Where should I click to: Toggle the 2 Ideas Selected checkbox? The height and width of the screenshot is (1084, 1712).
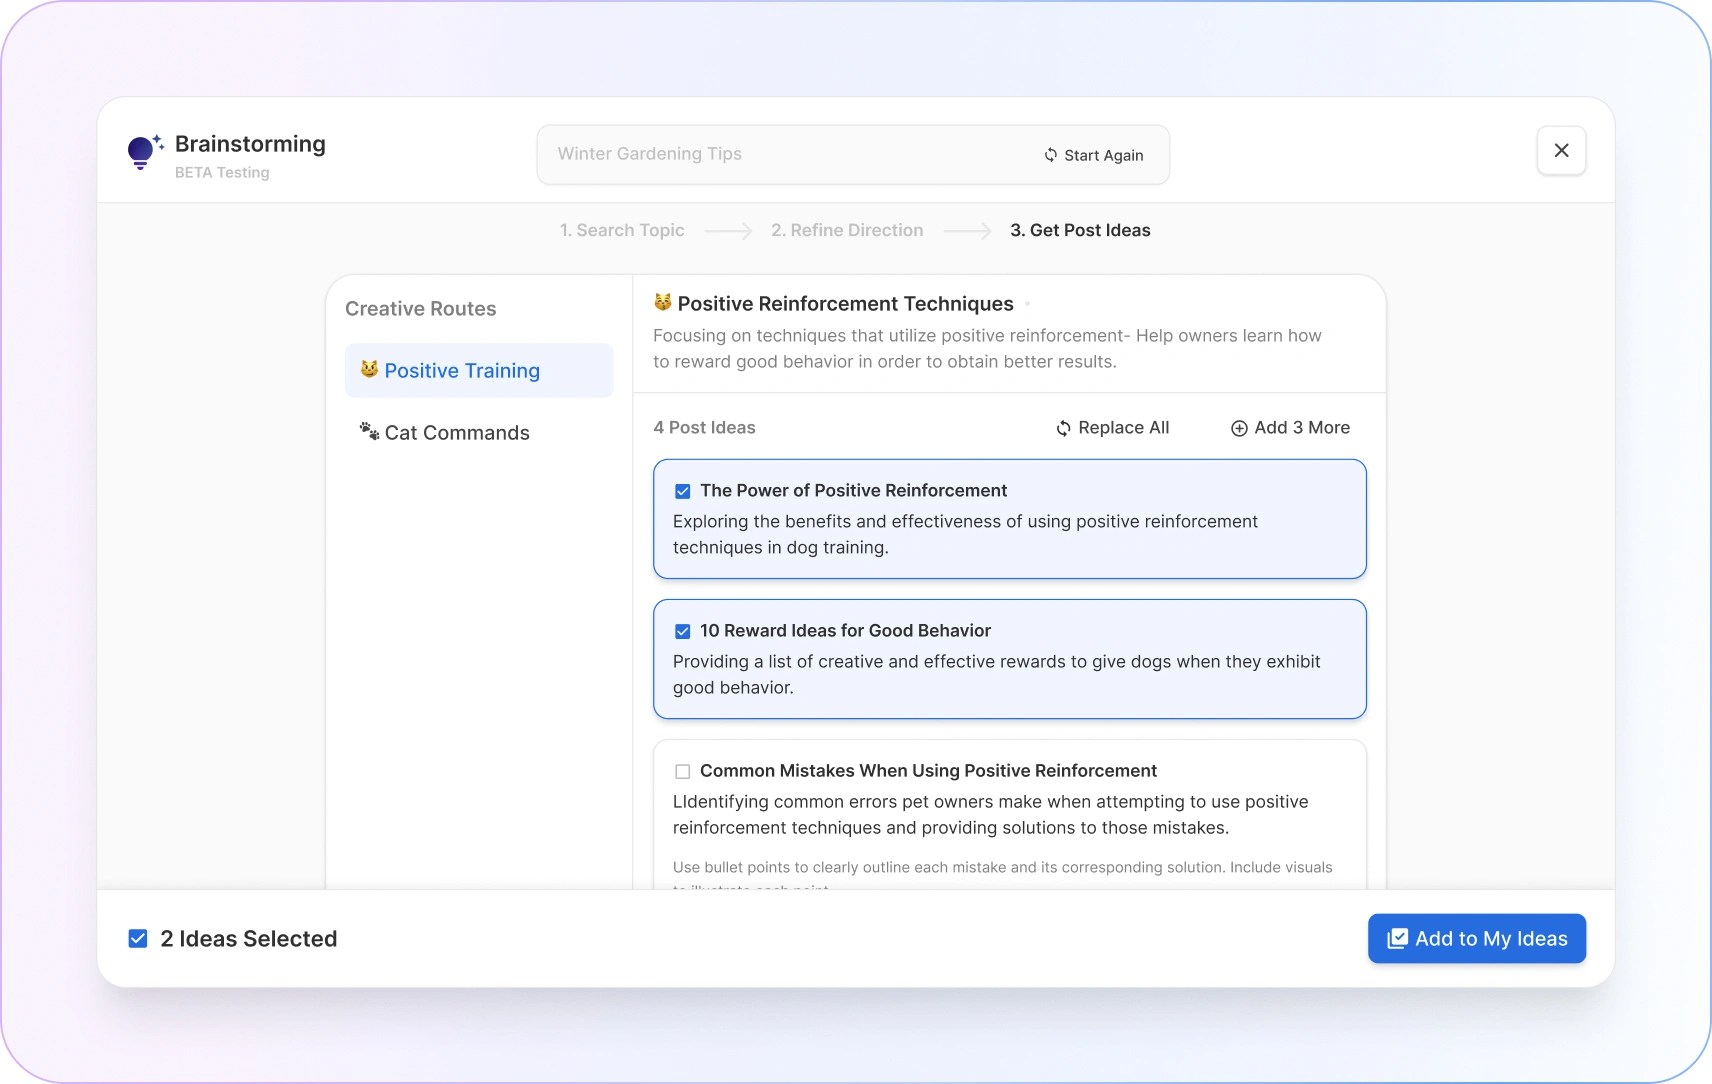click(x=138, y=938)
